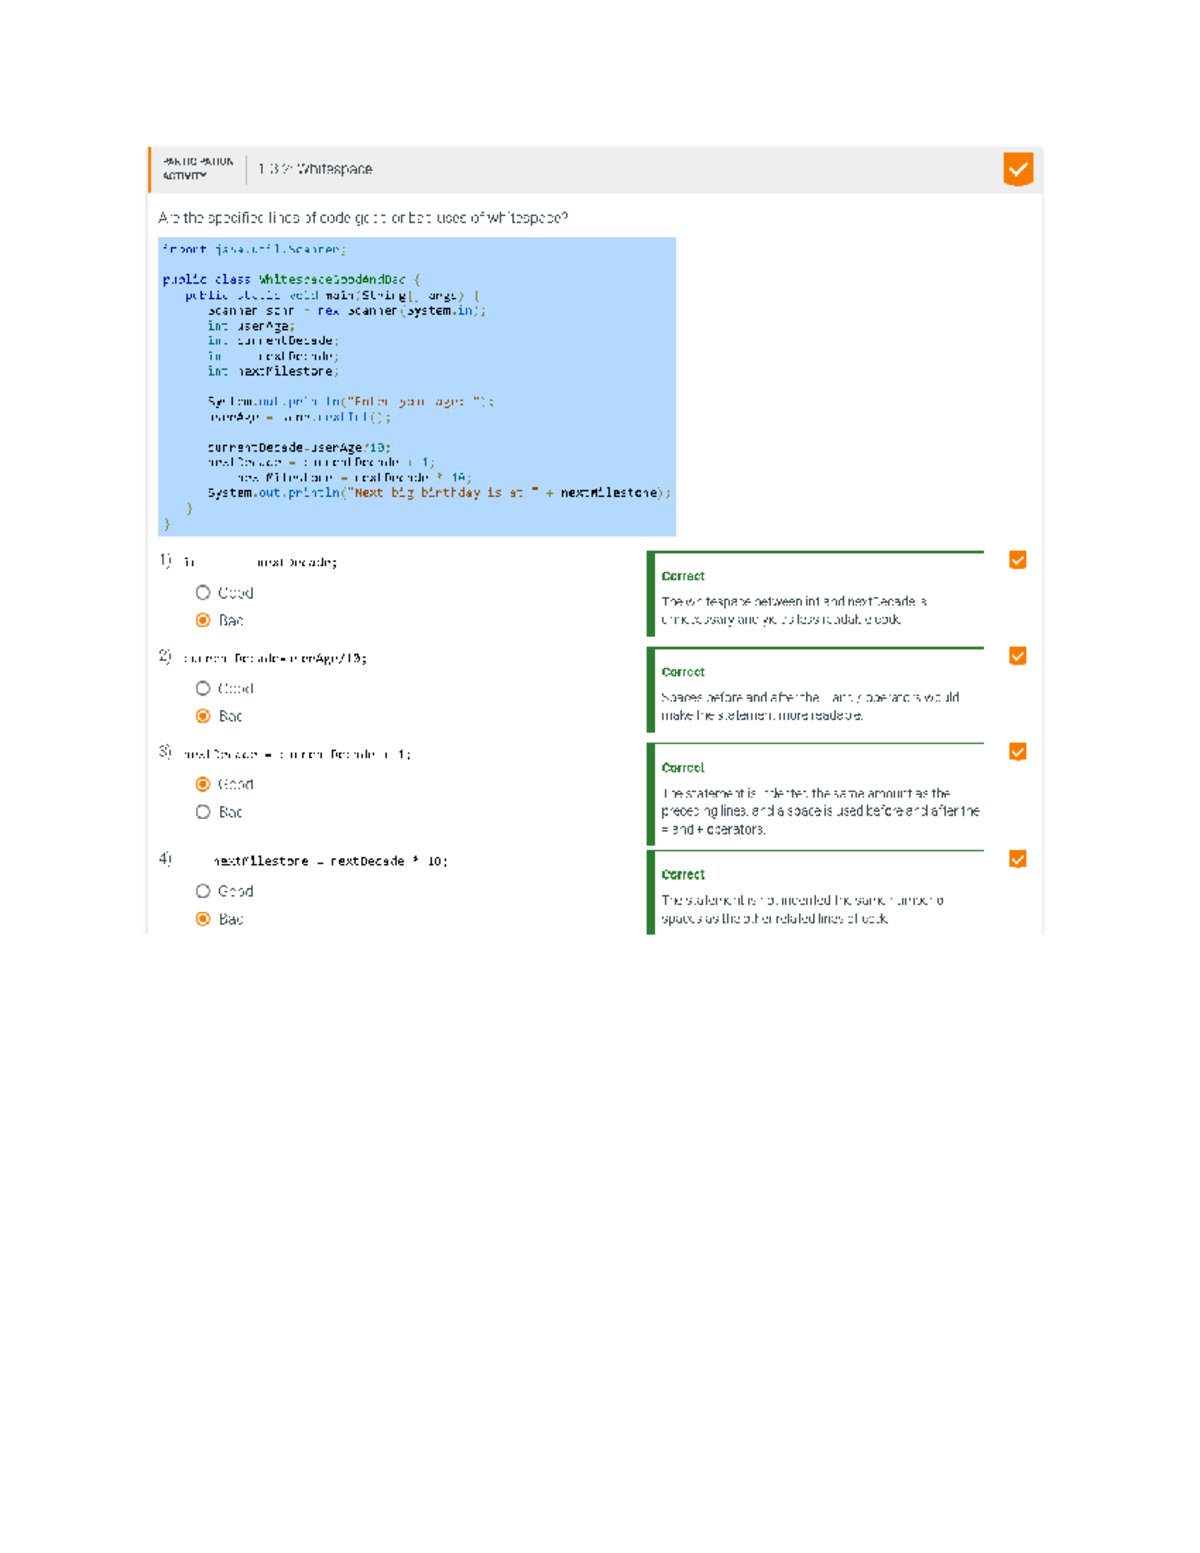The width and height of the screenshot is (1200, 1553).
Task: Click the orange completion shield on the activity header
Action: tap(1018, 169)
